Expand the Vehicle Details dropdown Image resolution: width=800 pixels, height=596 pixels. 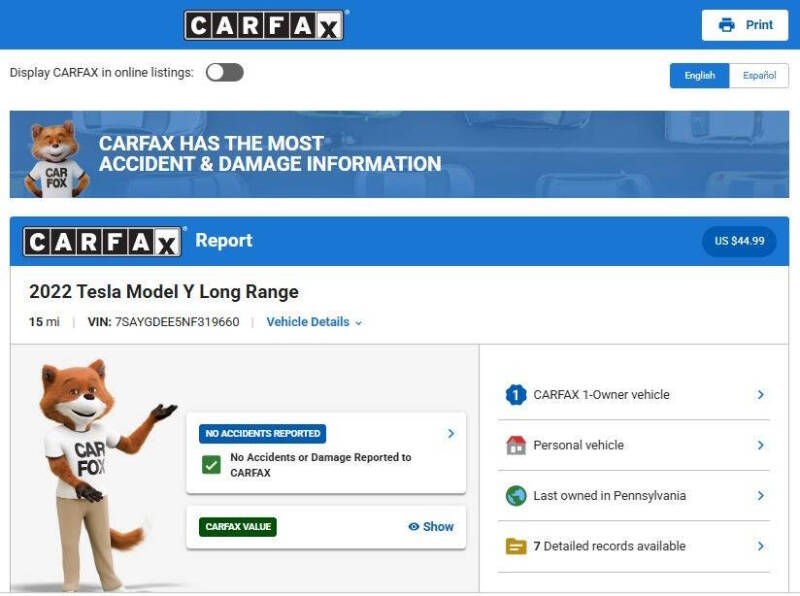[314, 322]
